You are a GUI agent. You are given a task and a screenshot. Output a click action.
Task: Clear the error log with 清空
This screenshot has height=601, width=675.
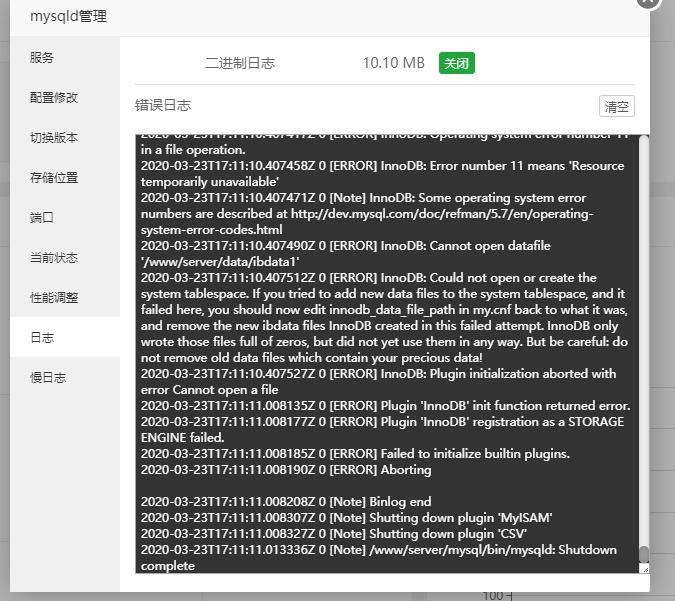click(616, 106)
